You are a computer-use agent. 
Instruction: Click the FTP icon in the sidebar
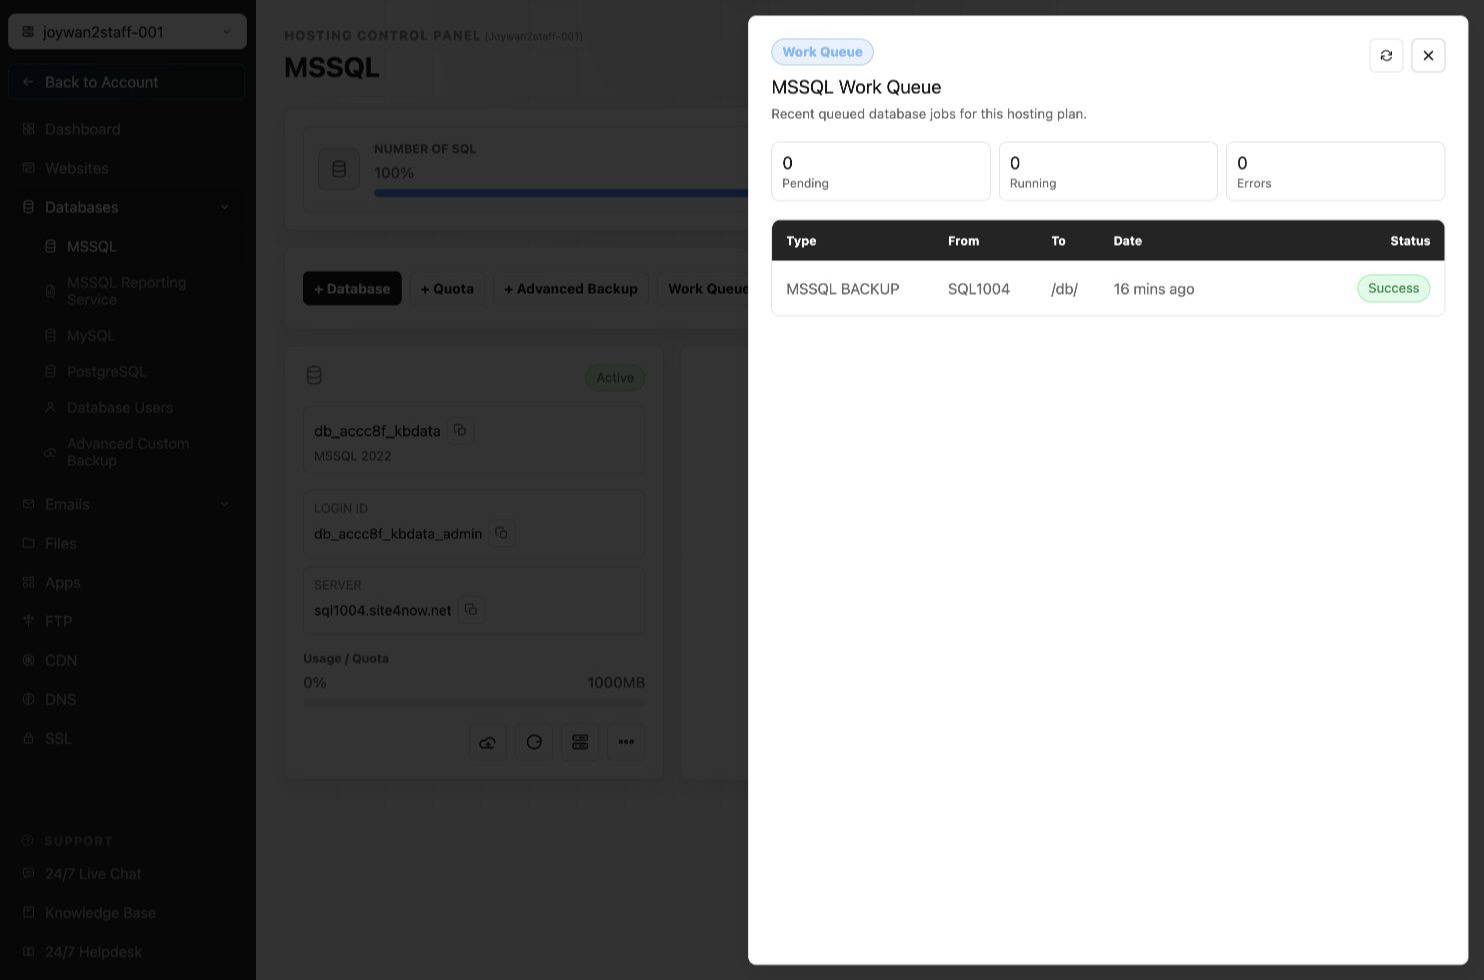pyautogui.click(x=28, y=621)
